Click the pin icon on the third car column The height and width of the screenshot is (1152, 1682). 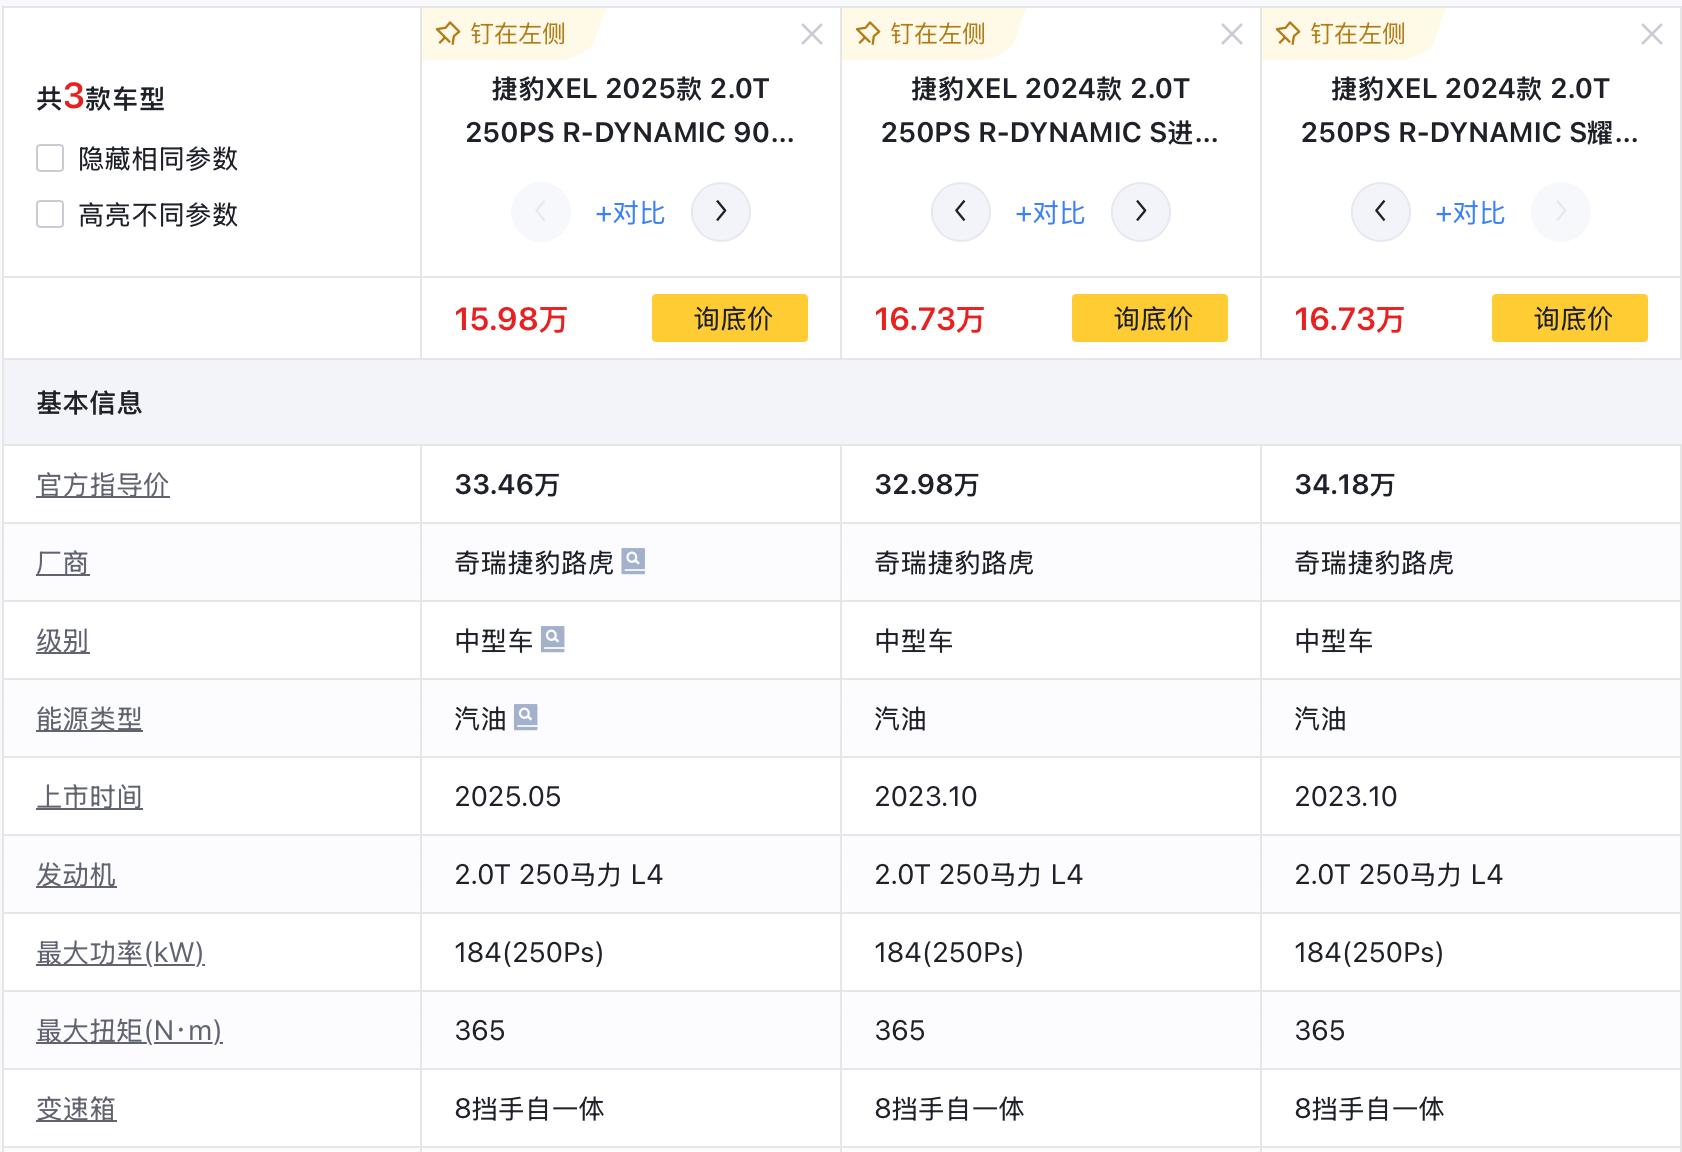coord(1288,34)
